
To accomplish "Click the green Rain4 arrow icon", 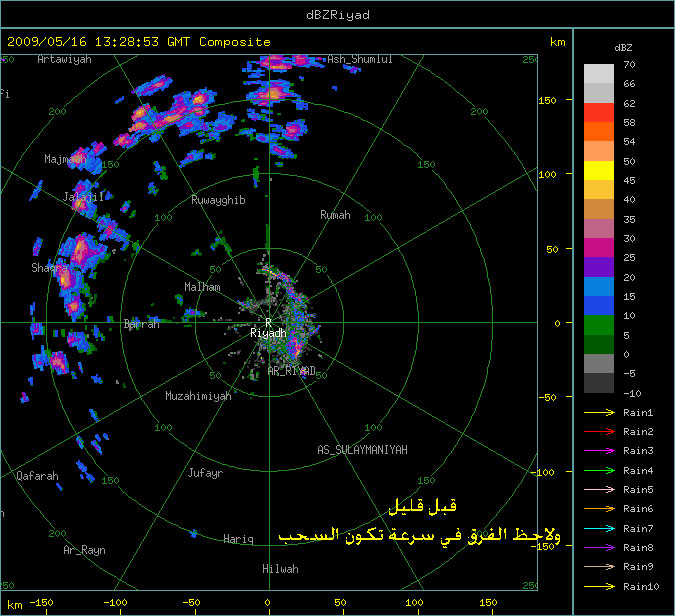I will pyautogui.click(x=599, y=471).
